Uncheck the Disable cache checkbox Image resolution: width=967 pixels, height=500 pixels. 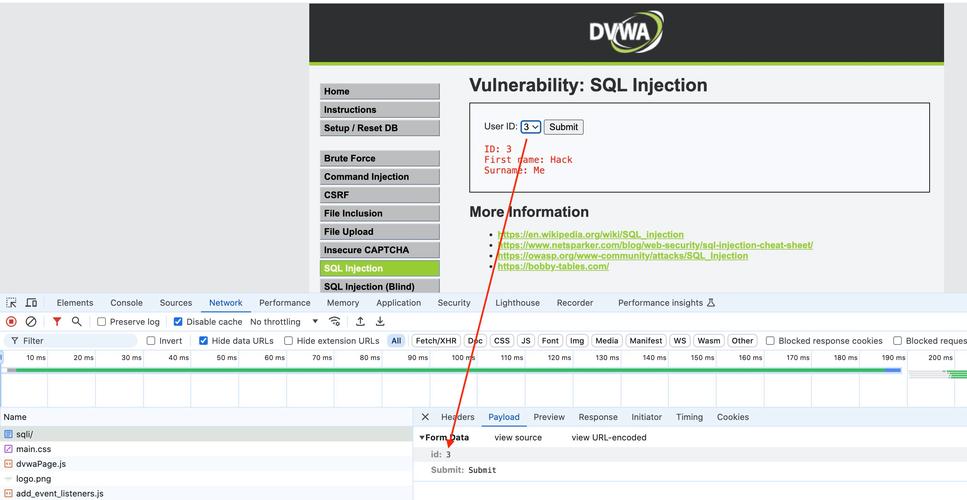178,322
